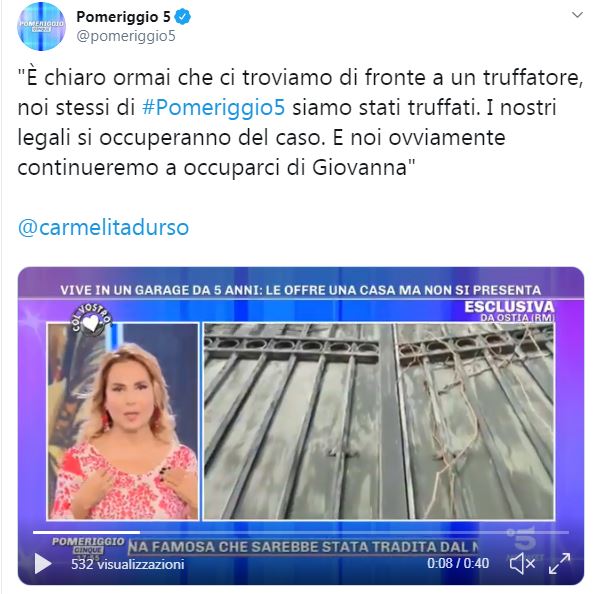Click the Col Vostro heart badge

click(92, 321)
